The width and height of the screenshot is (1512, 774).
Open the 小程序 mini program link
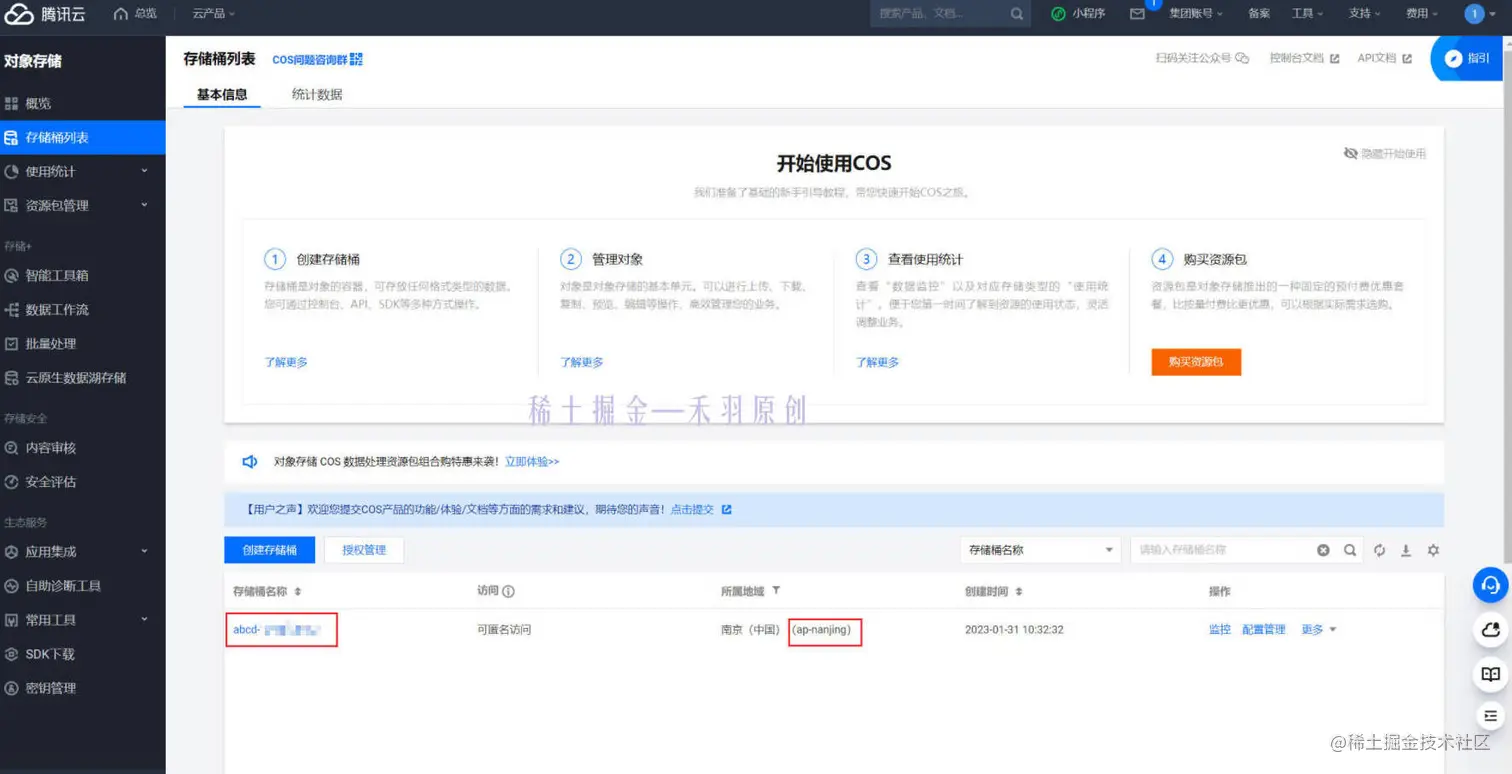1078,14
